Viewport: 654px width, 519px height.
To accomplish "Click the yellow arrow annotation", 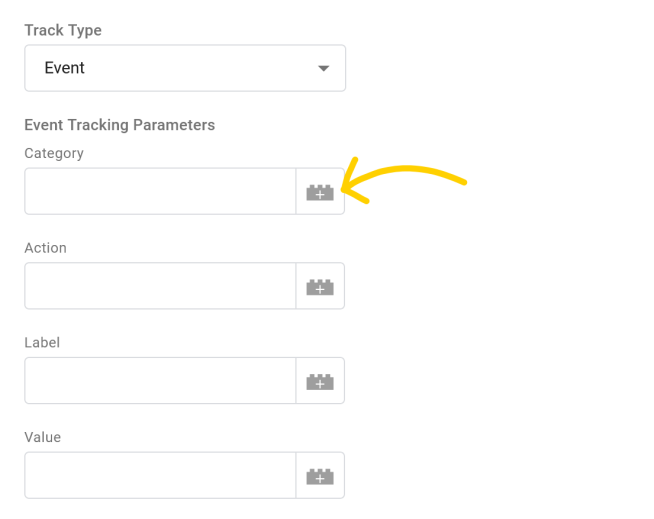I will click(x=404, y=181).
